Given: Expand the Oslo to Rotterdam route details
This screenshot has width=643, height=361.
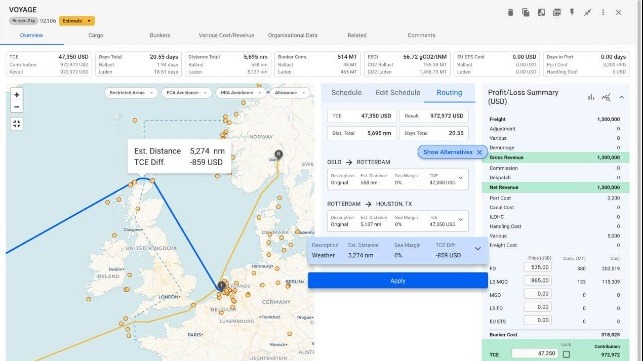Looking at the screenshot, I should pos(461,178).
